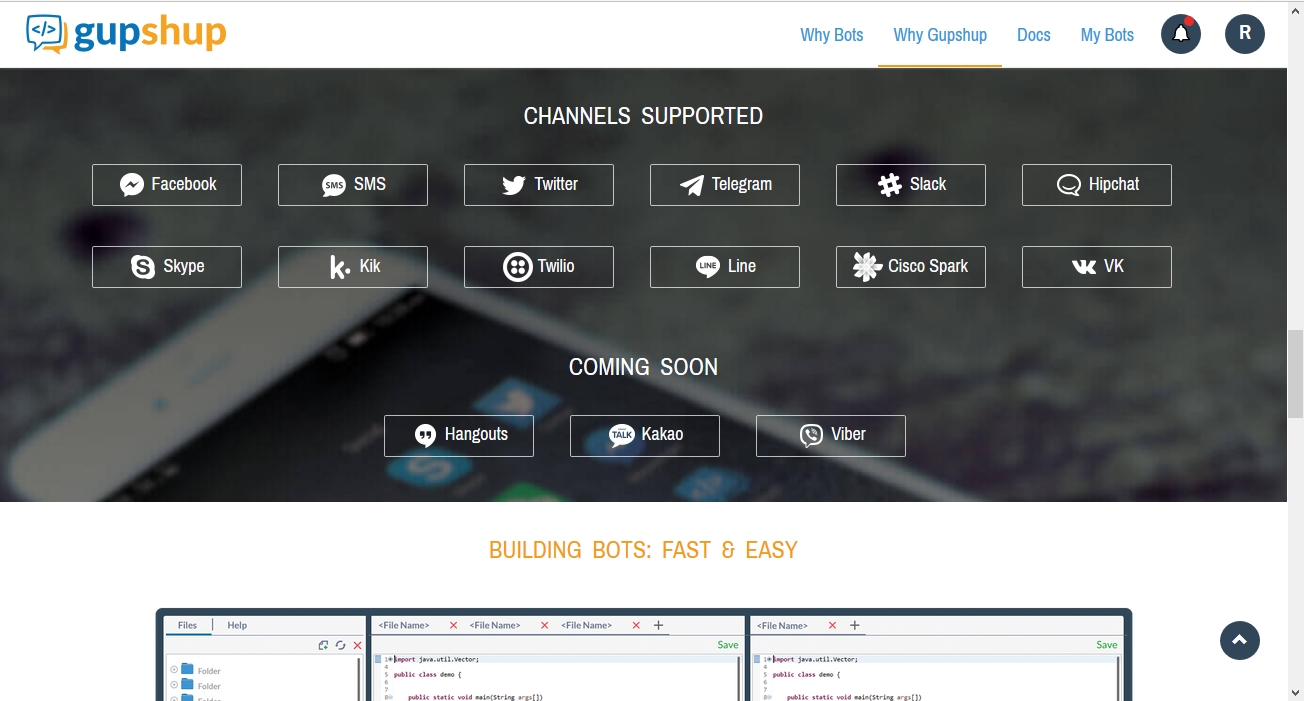The image size is (1304, 701).
Task: Open the notifications bell
Action: (x=1181, y=34)
